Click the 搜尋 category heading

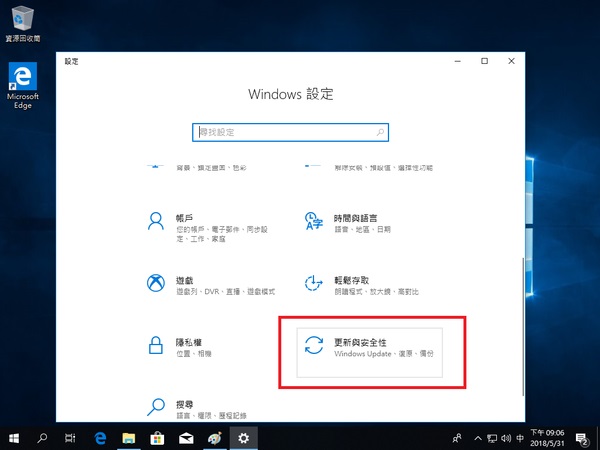point(184,404)
